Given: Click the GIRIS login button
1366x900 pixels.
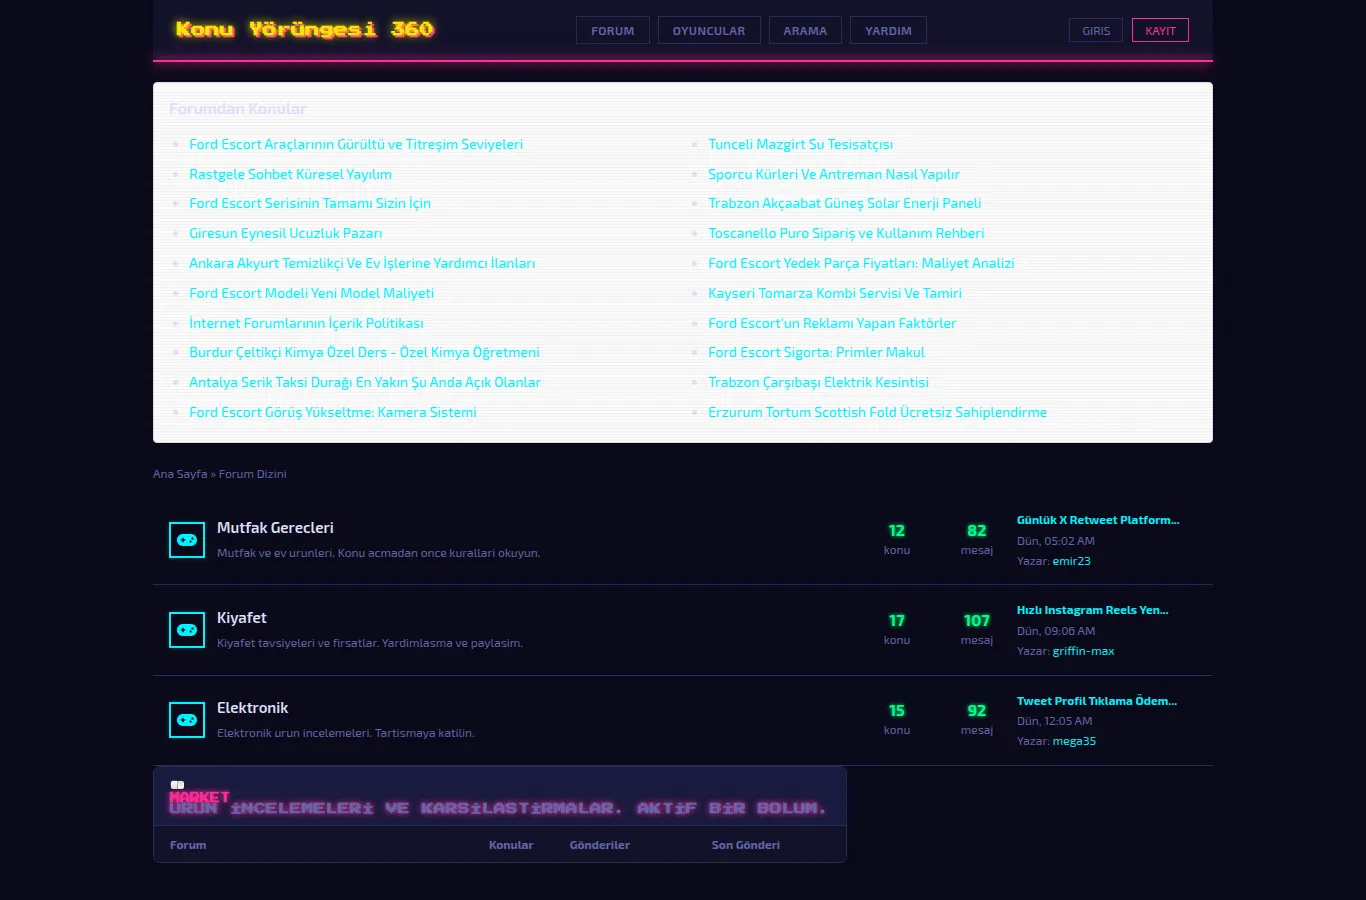Looking at the screenshot, I should click(x=1096, y=31).
